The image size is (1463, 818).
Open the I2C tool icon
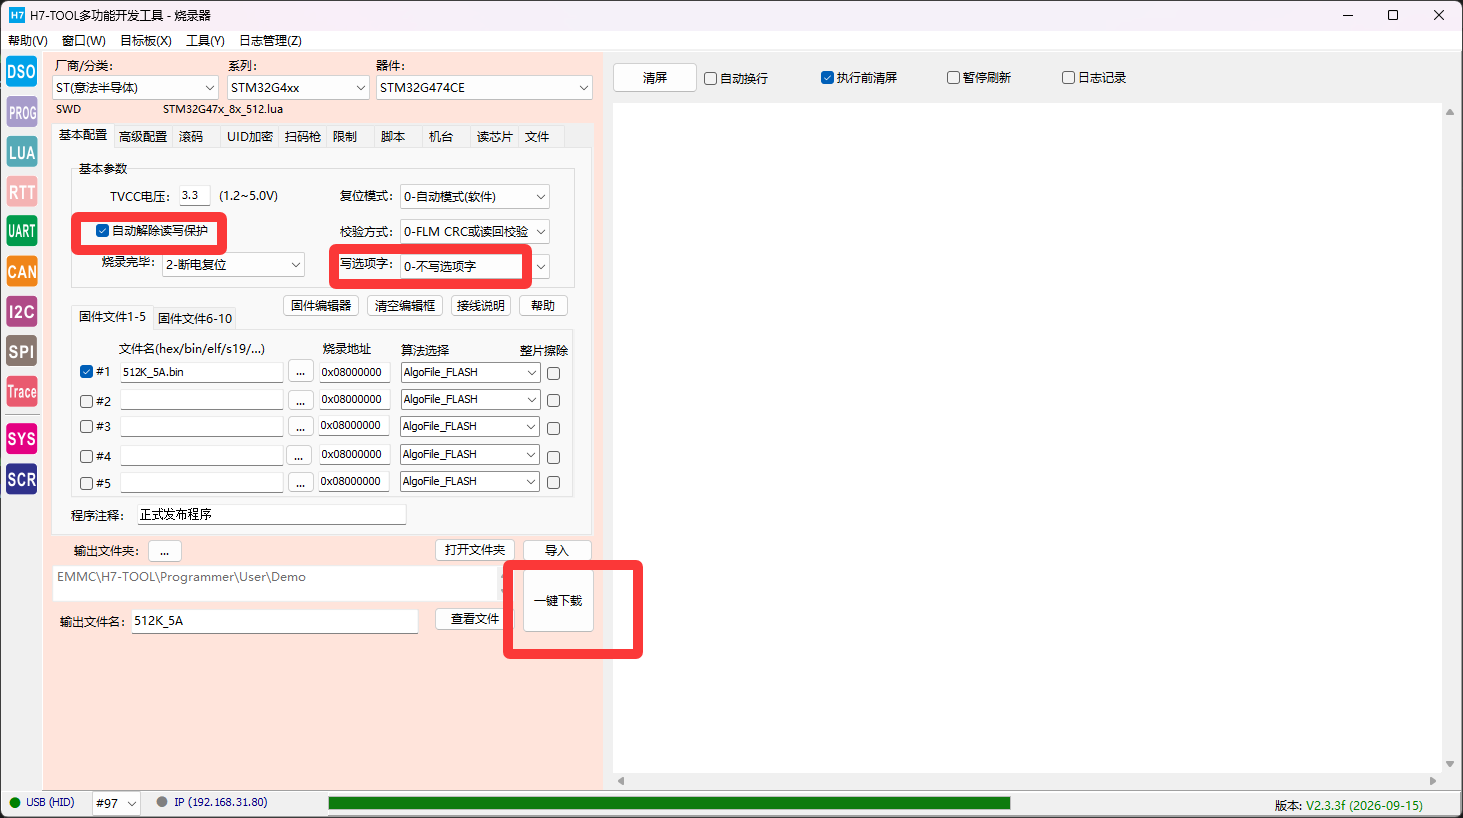pos(22,311)
